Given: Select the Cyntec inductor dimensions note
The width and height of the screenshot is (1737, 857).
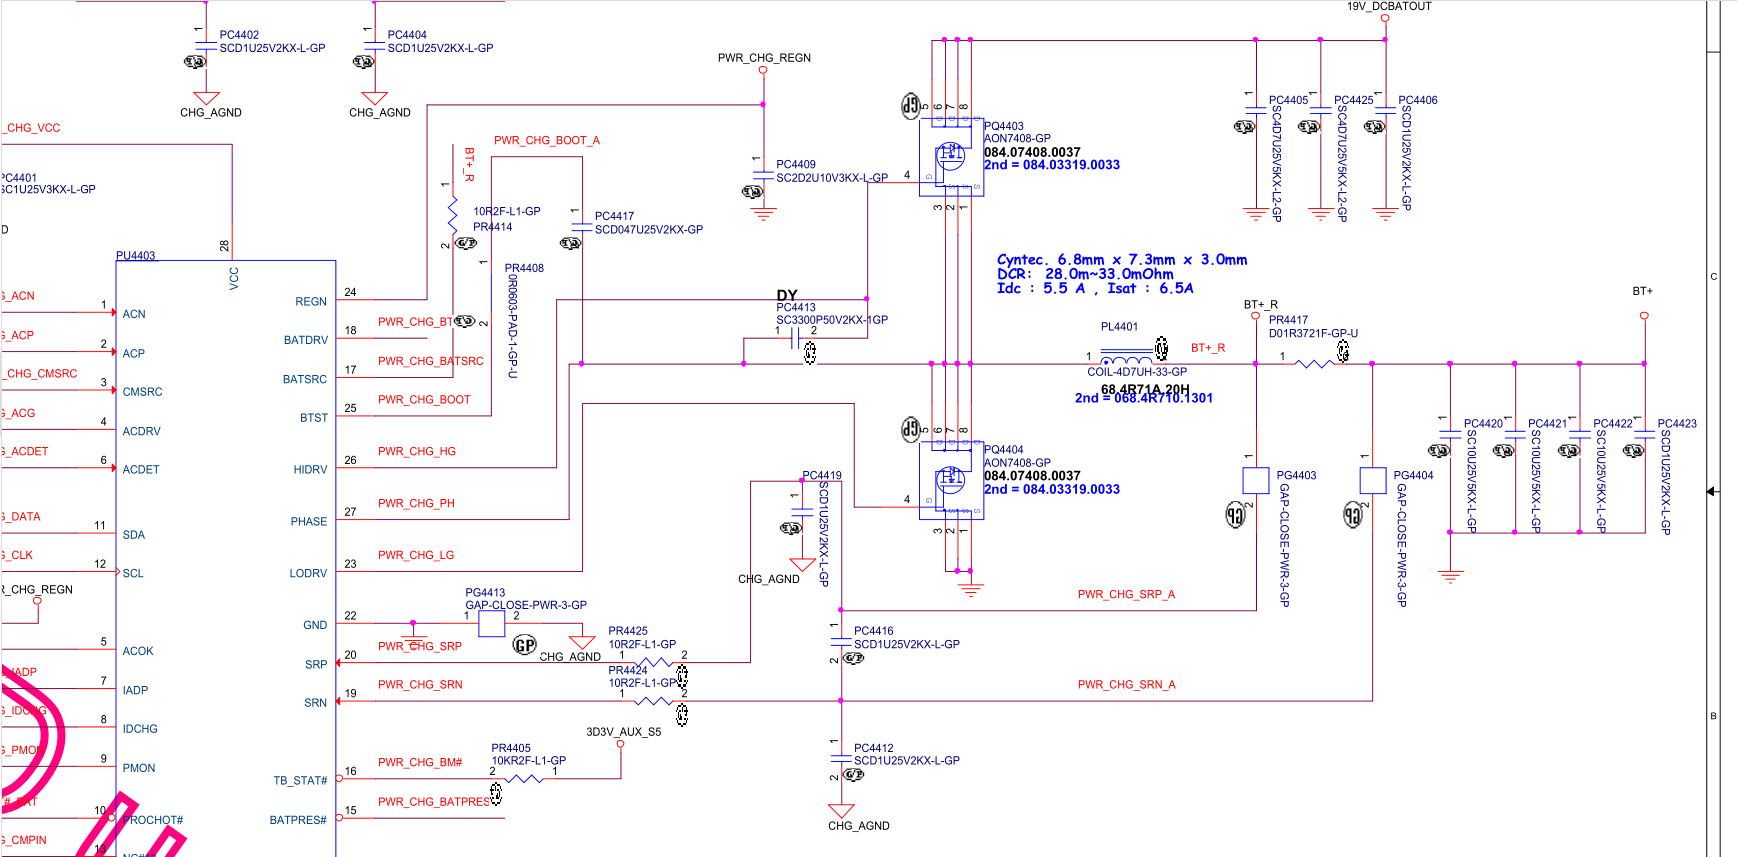Looking at the screenshot, I should 1122,260.
